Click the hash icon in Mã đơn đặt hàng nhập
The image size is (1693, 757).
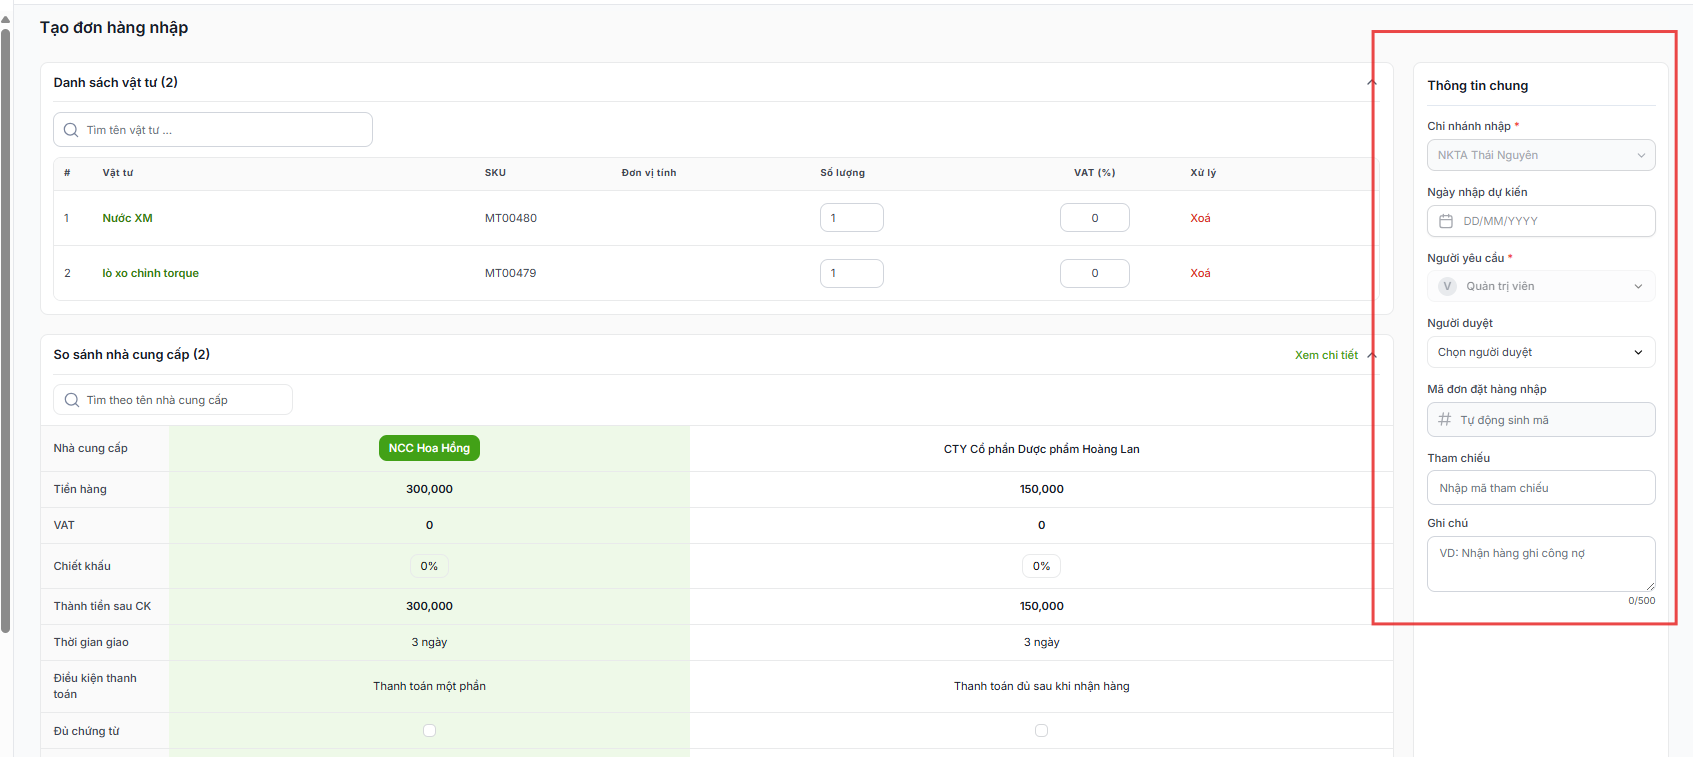[1444, 420]
